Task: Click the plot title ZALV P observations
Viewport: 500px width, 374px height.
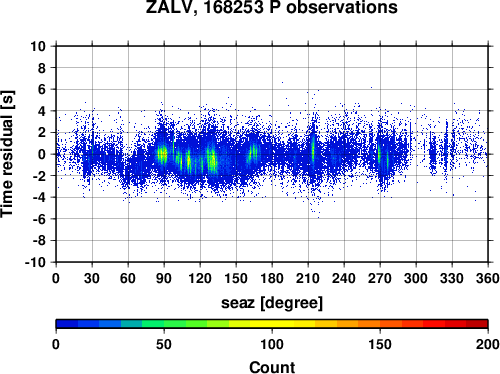Action: 272,7
